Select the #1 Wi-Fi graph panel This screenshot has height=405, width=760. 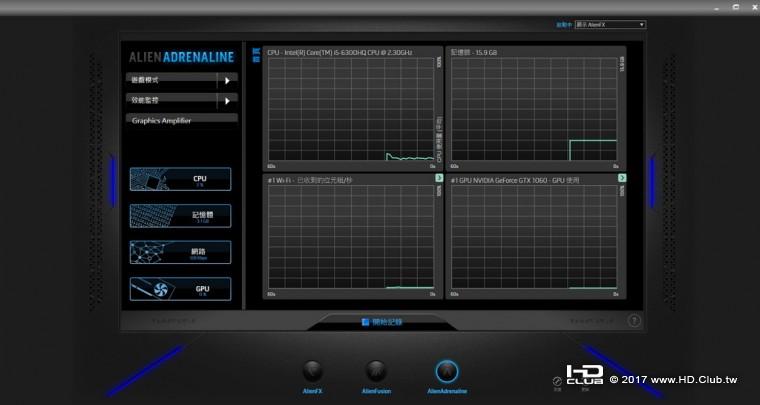pos(353,236)
